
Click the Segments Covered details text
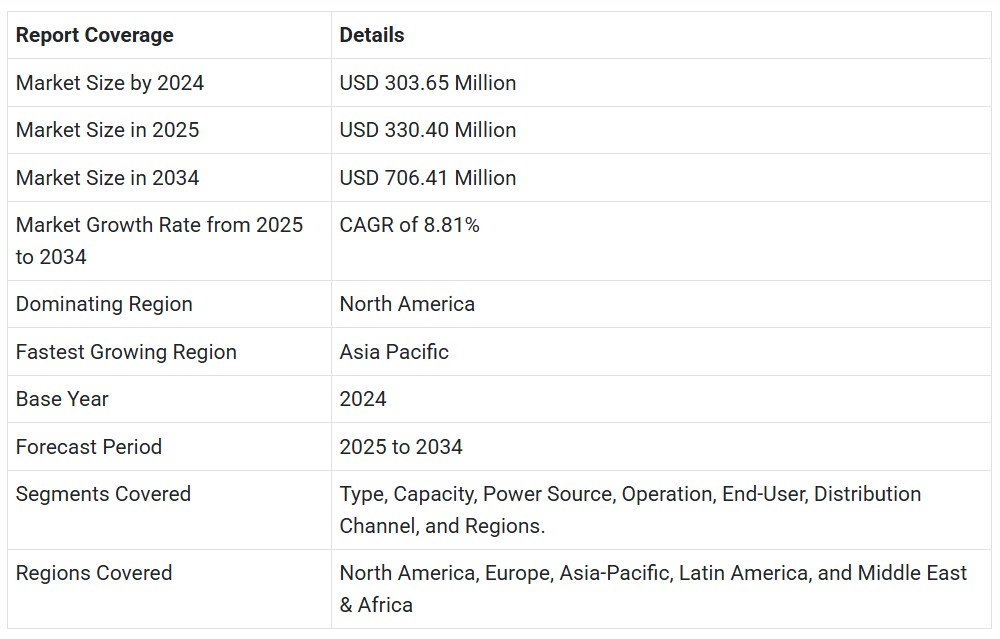point(630,510)
